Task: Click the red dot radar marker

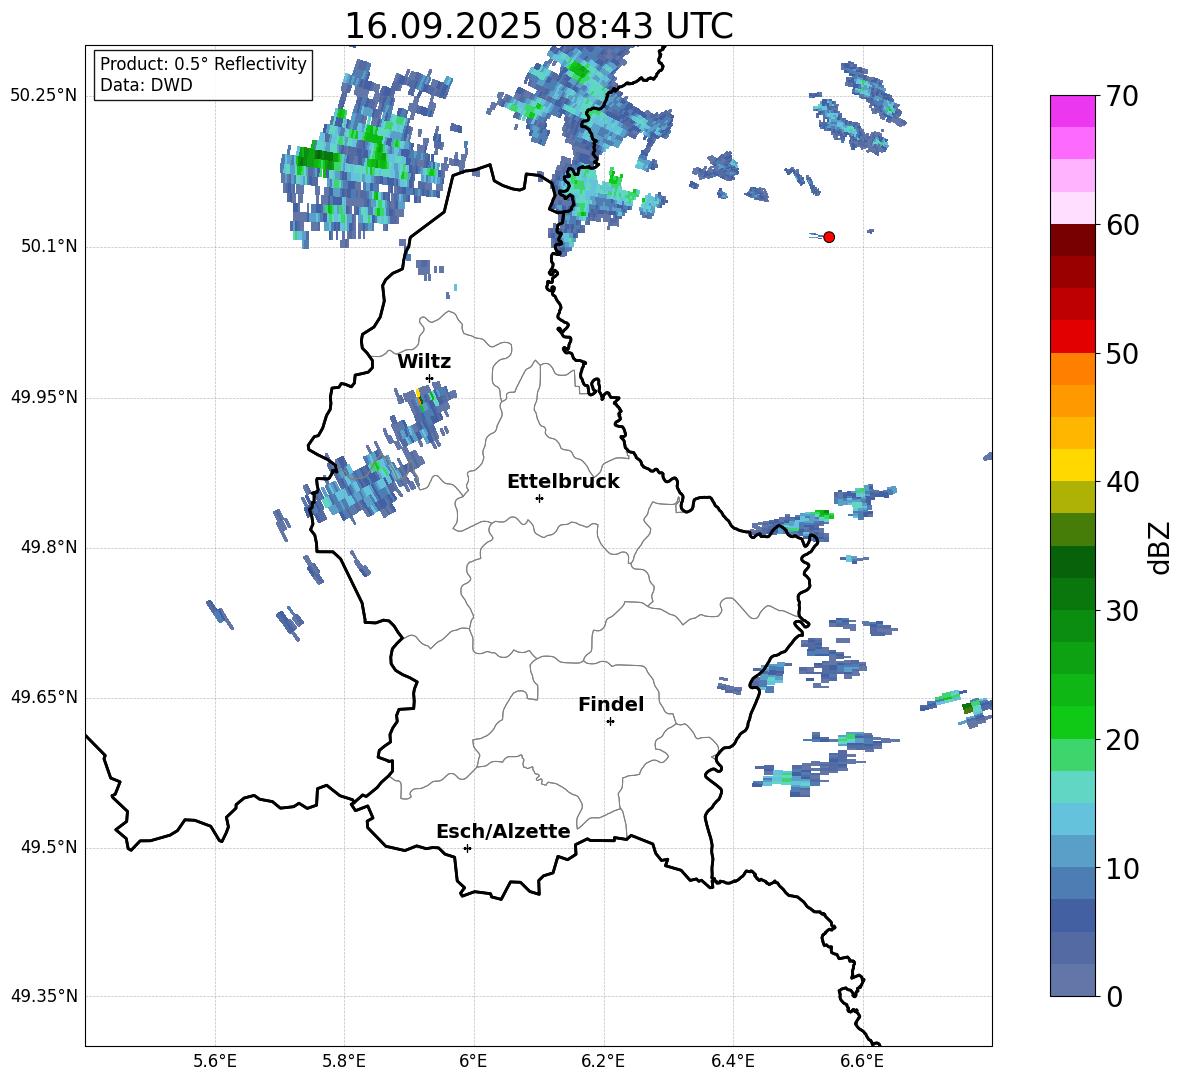Action: point(828,237)
